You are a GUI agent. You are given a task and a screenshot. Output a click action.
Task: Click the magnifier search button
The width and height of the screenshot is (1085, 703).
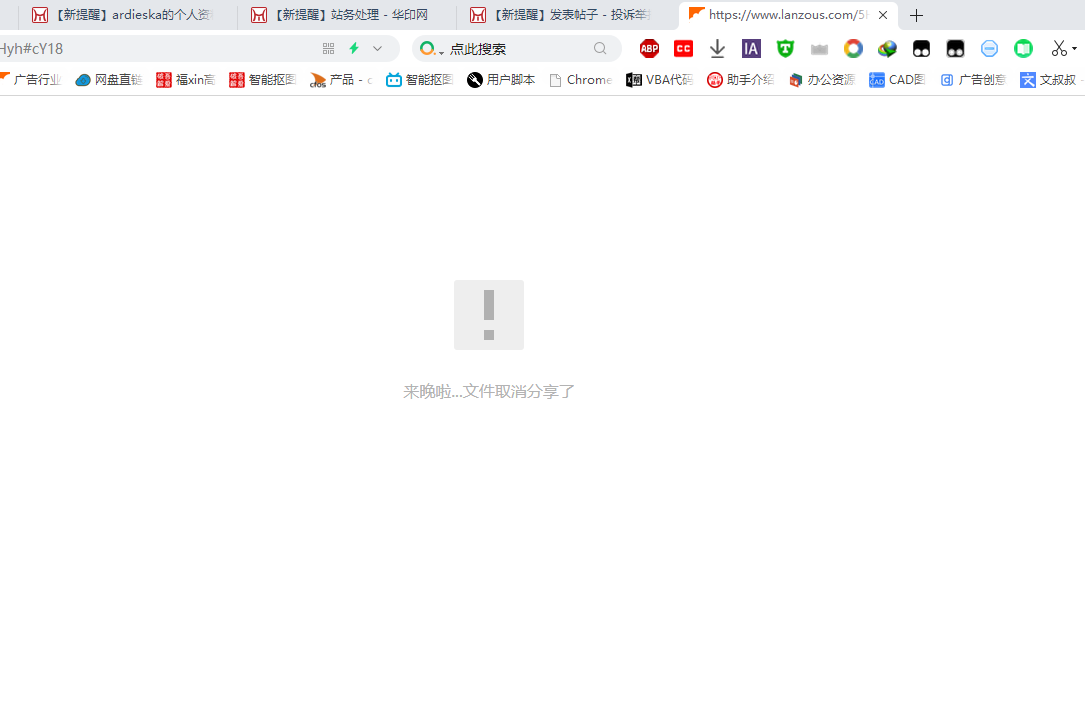(600, 48)
